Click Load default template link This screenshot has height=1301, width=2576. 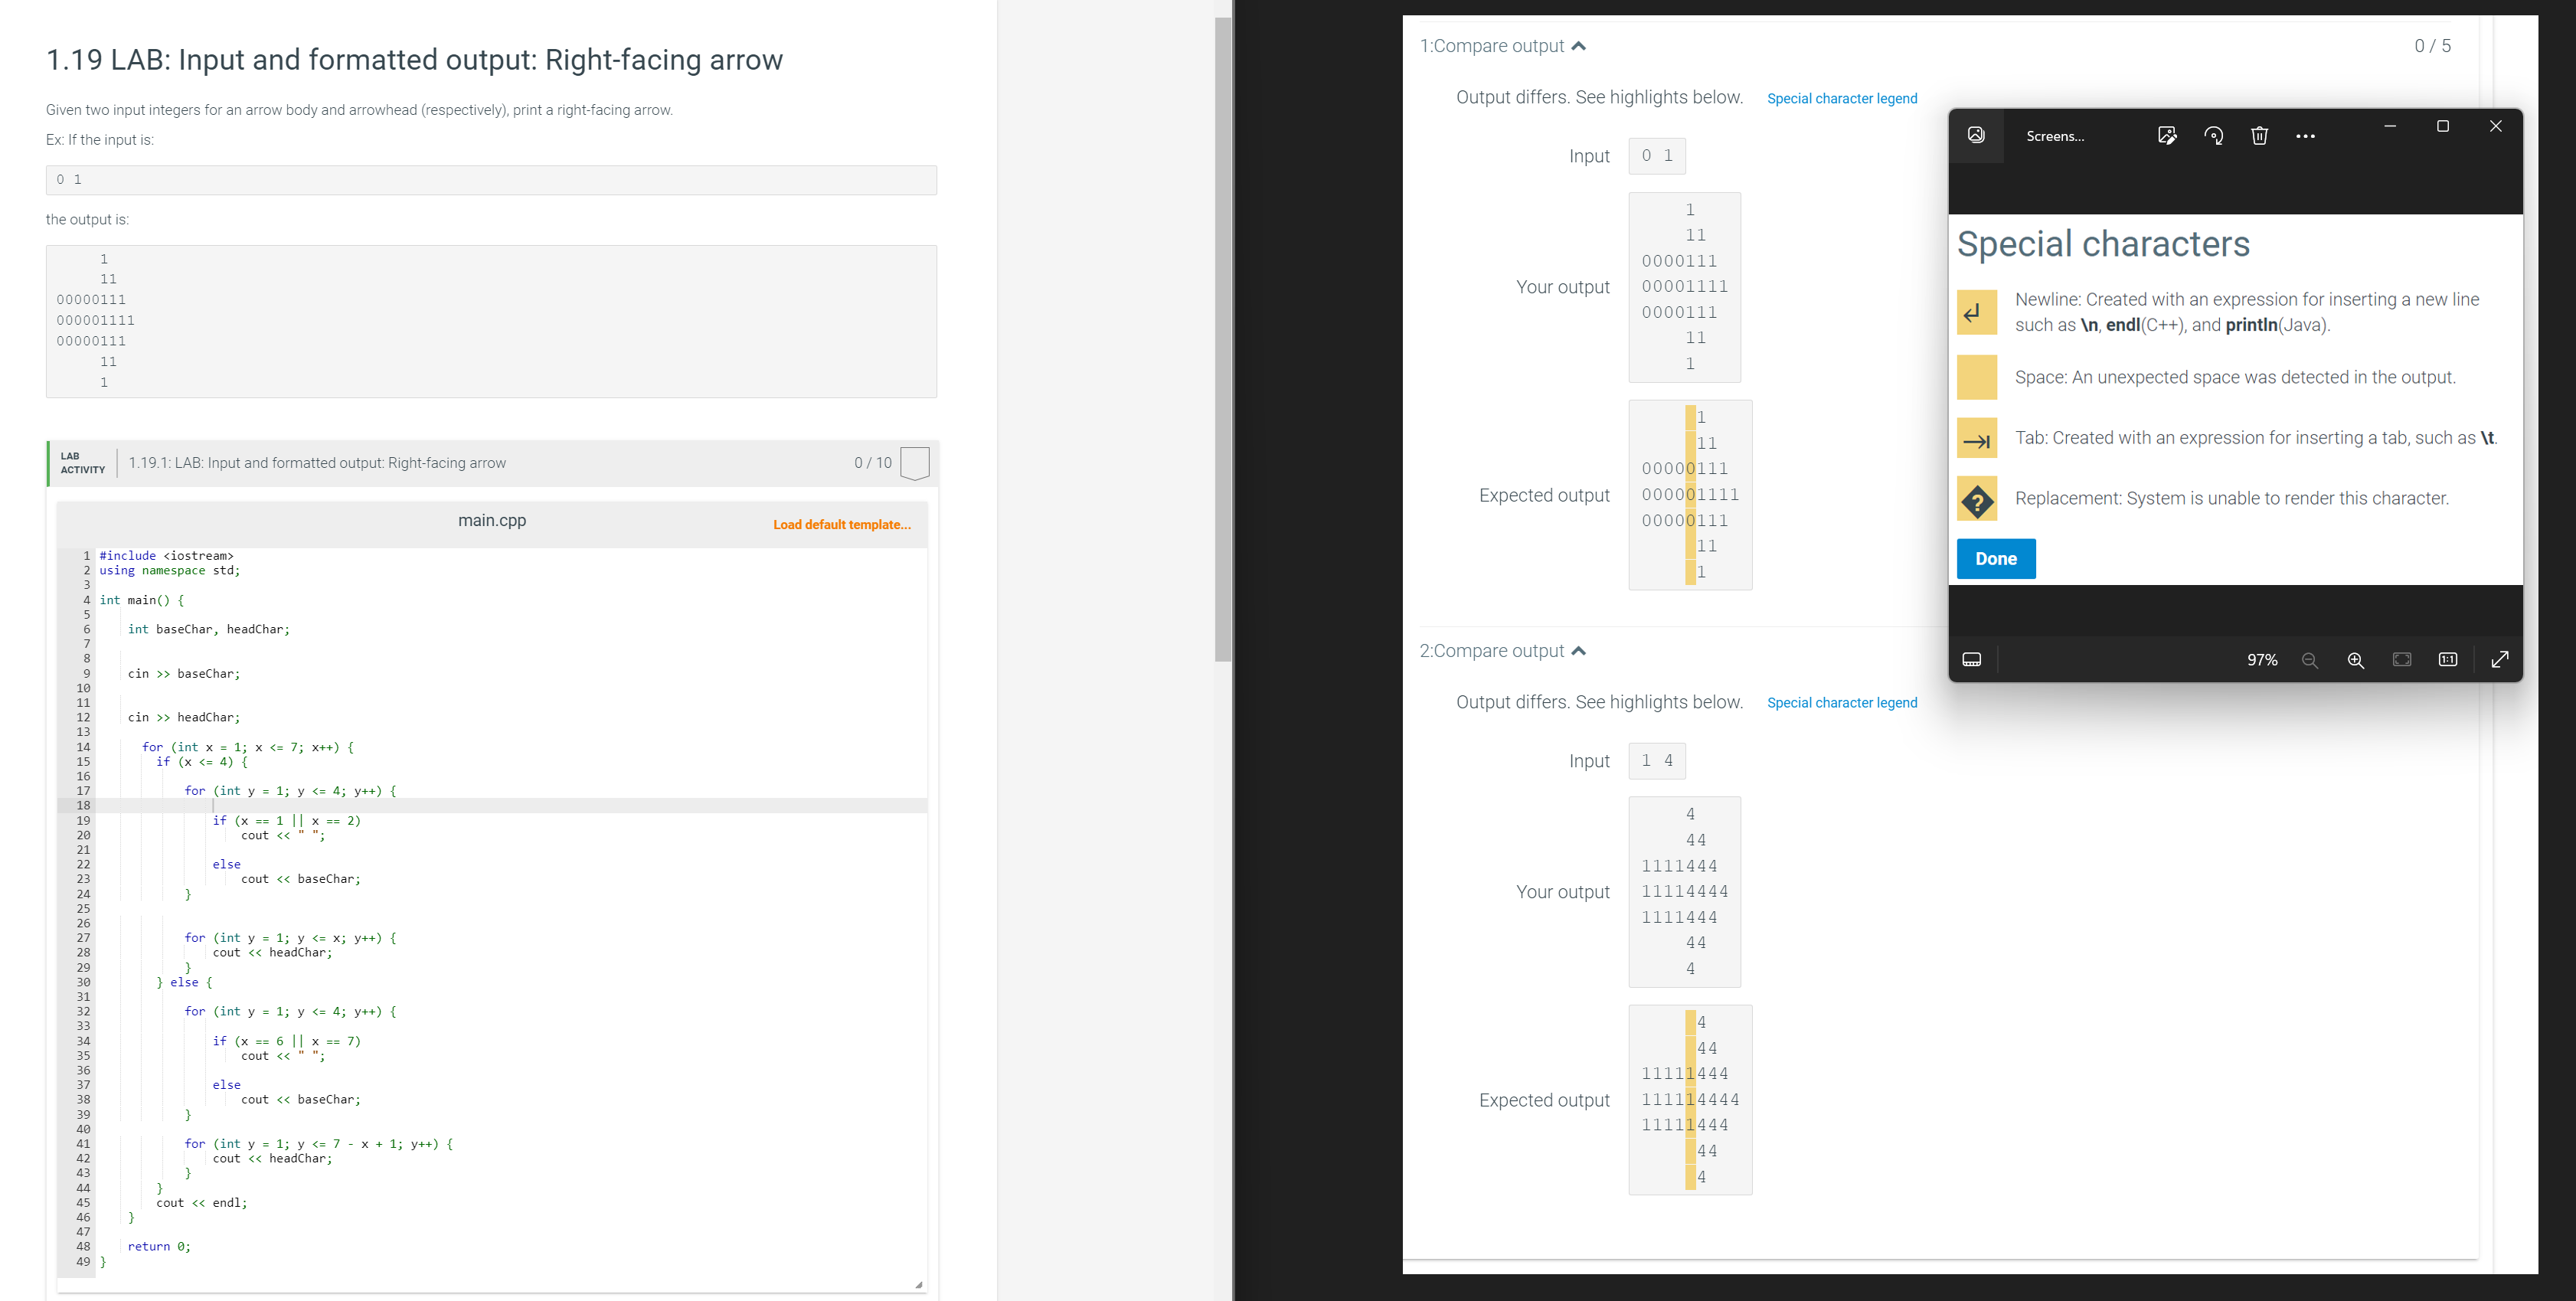pos(841,524)
